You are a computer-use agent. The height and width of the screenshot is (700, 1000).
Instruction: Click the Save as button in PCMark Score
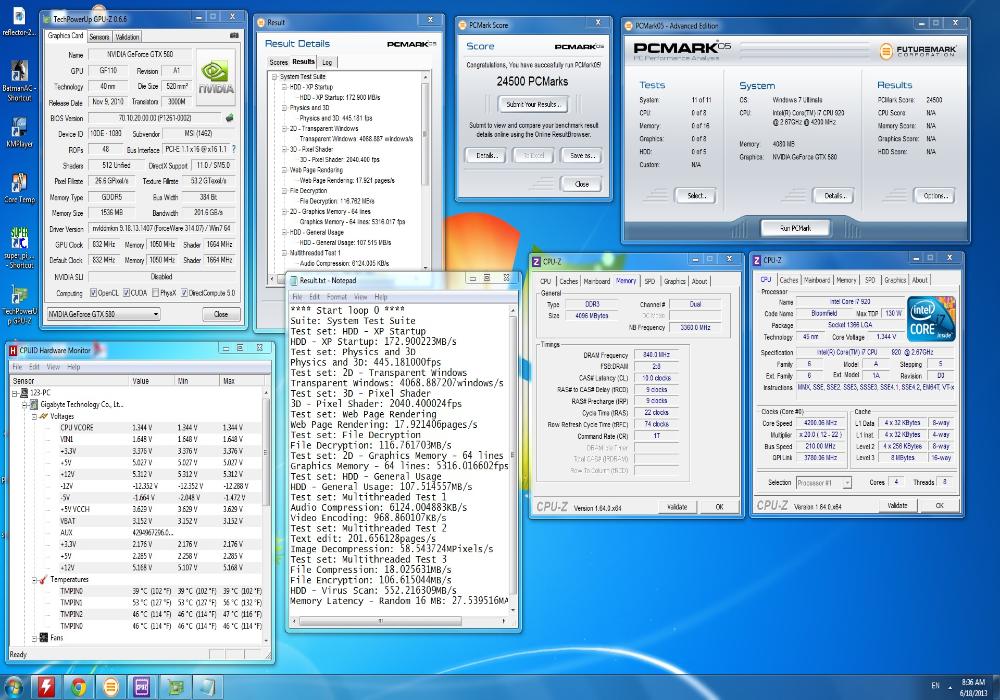click(581, 156)
